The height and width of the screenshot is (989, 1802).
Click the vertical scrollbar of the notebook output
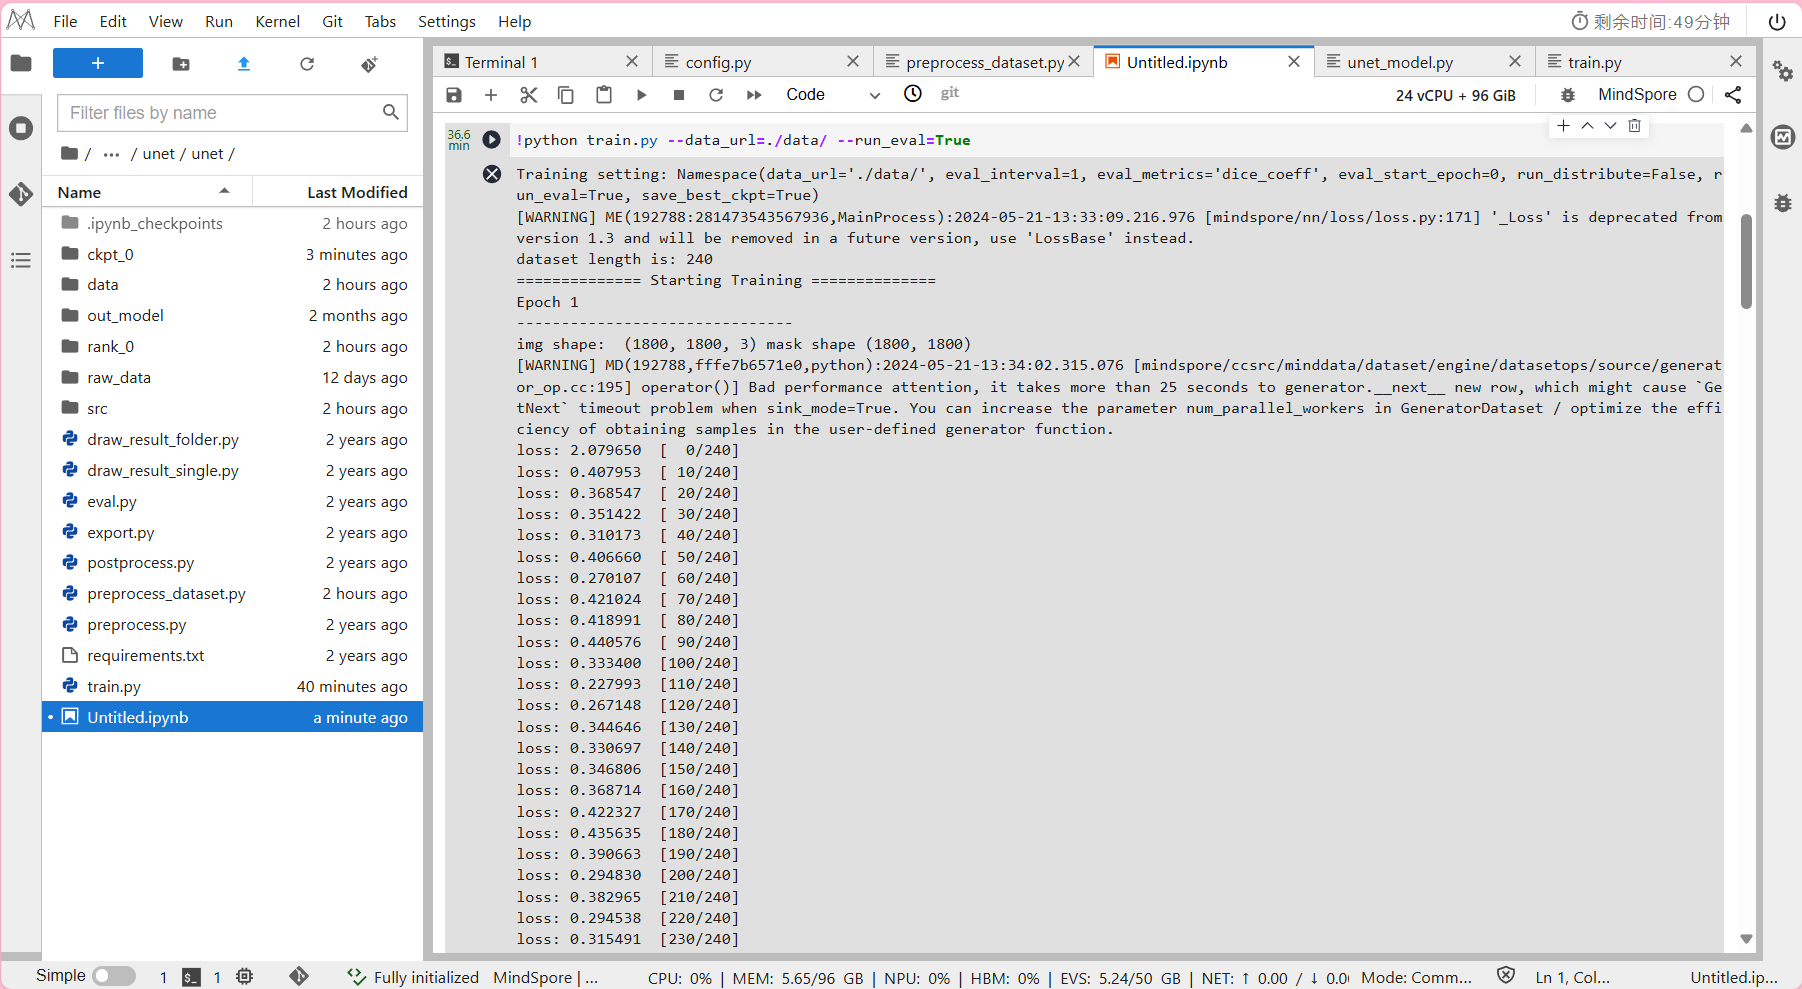pos(1746,261)
